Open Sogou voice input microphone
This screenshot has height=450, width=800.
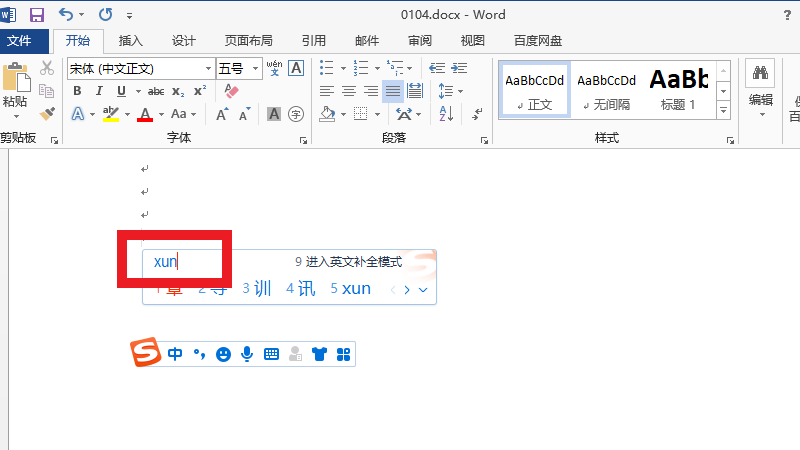point(247,354)
